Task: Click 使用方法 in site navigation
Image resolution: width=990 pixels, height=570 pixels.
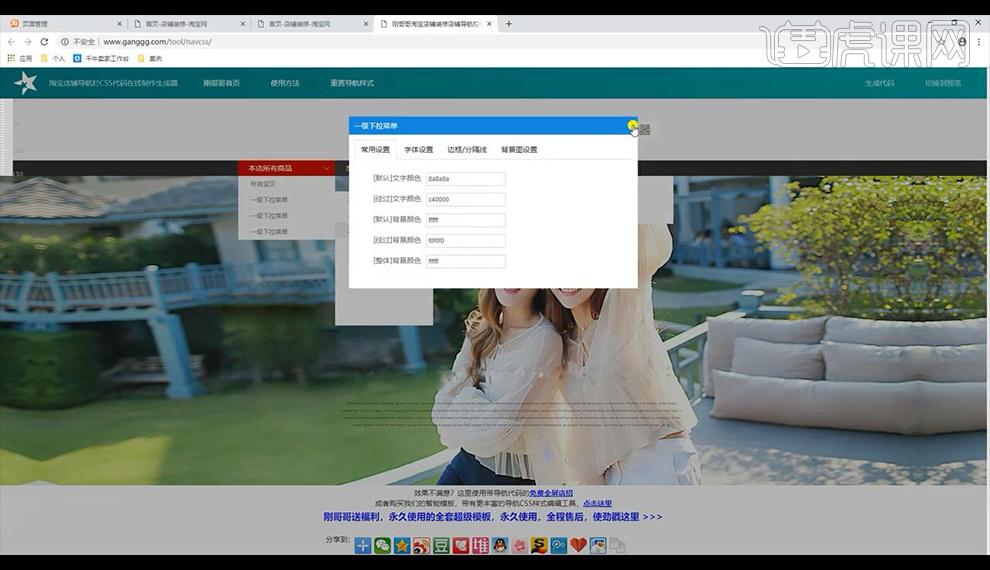Action: point(285,83)
